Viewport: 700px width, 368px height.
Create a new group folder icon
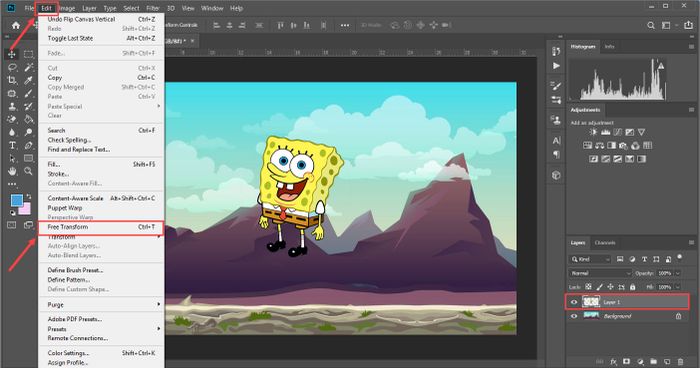click(654, 361)
